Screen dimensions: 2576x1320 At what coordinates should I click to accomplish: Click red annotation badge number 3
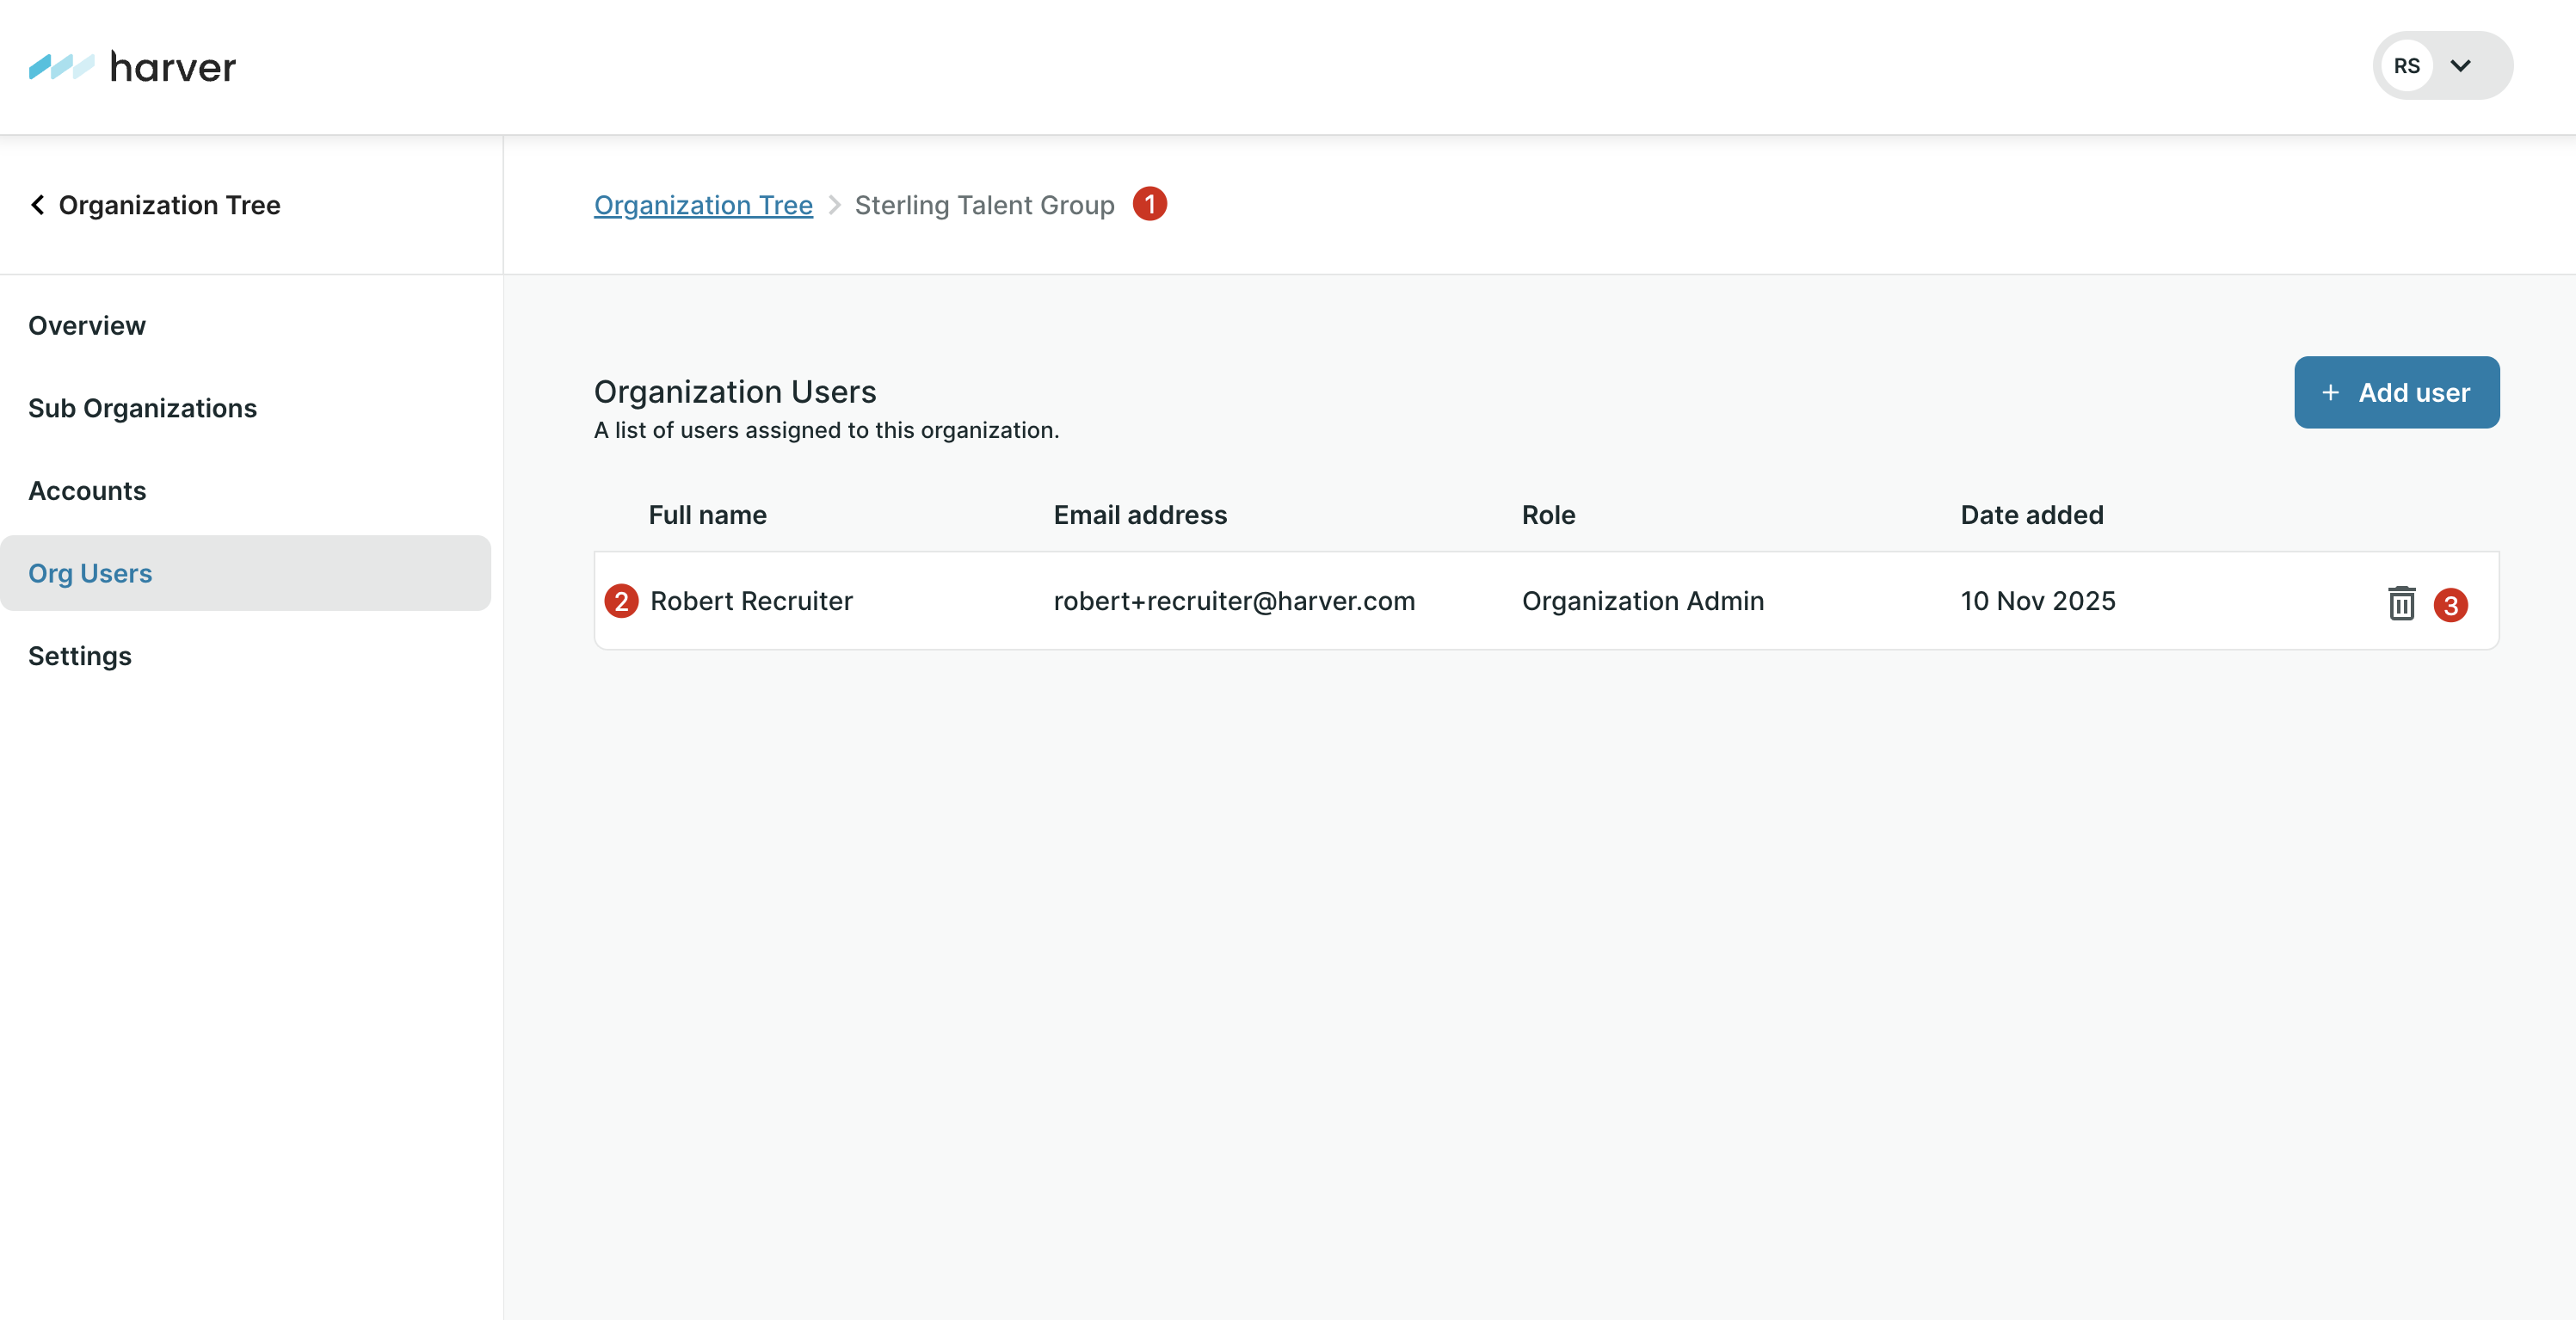tap(2450, 605)
